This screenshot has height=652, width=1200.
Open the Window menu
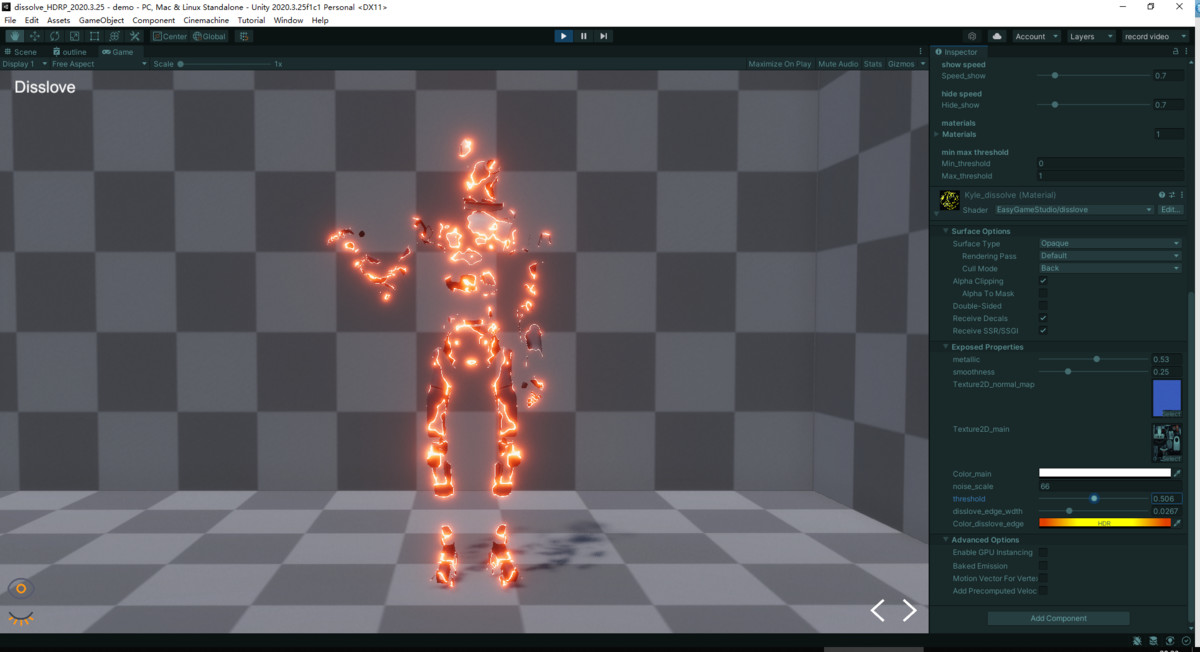(288, 19)
